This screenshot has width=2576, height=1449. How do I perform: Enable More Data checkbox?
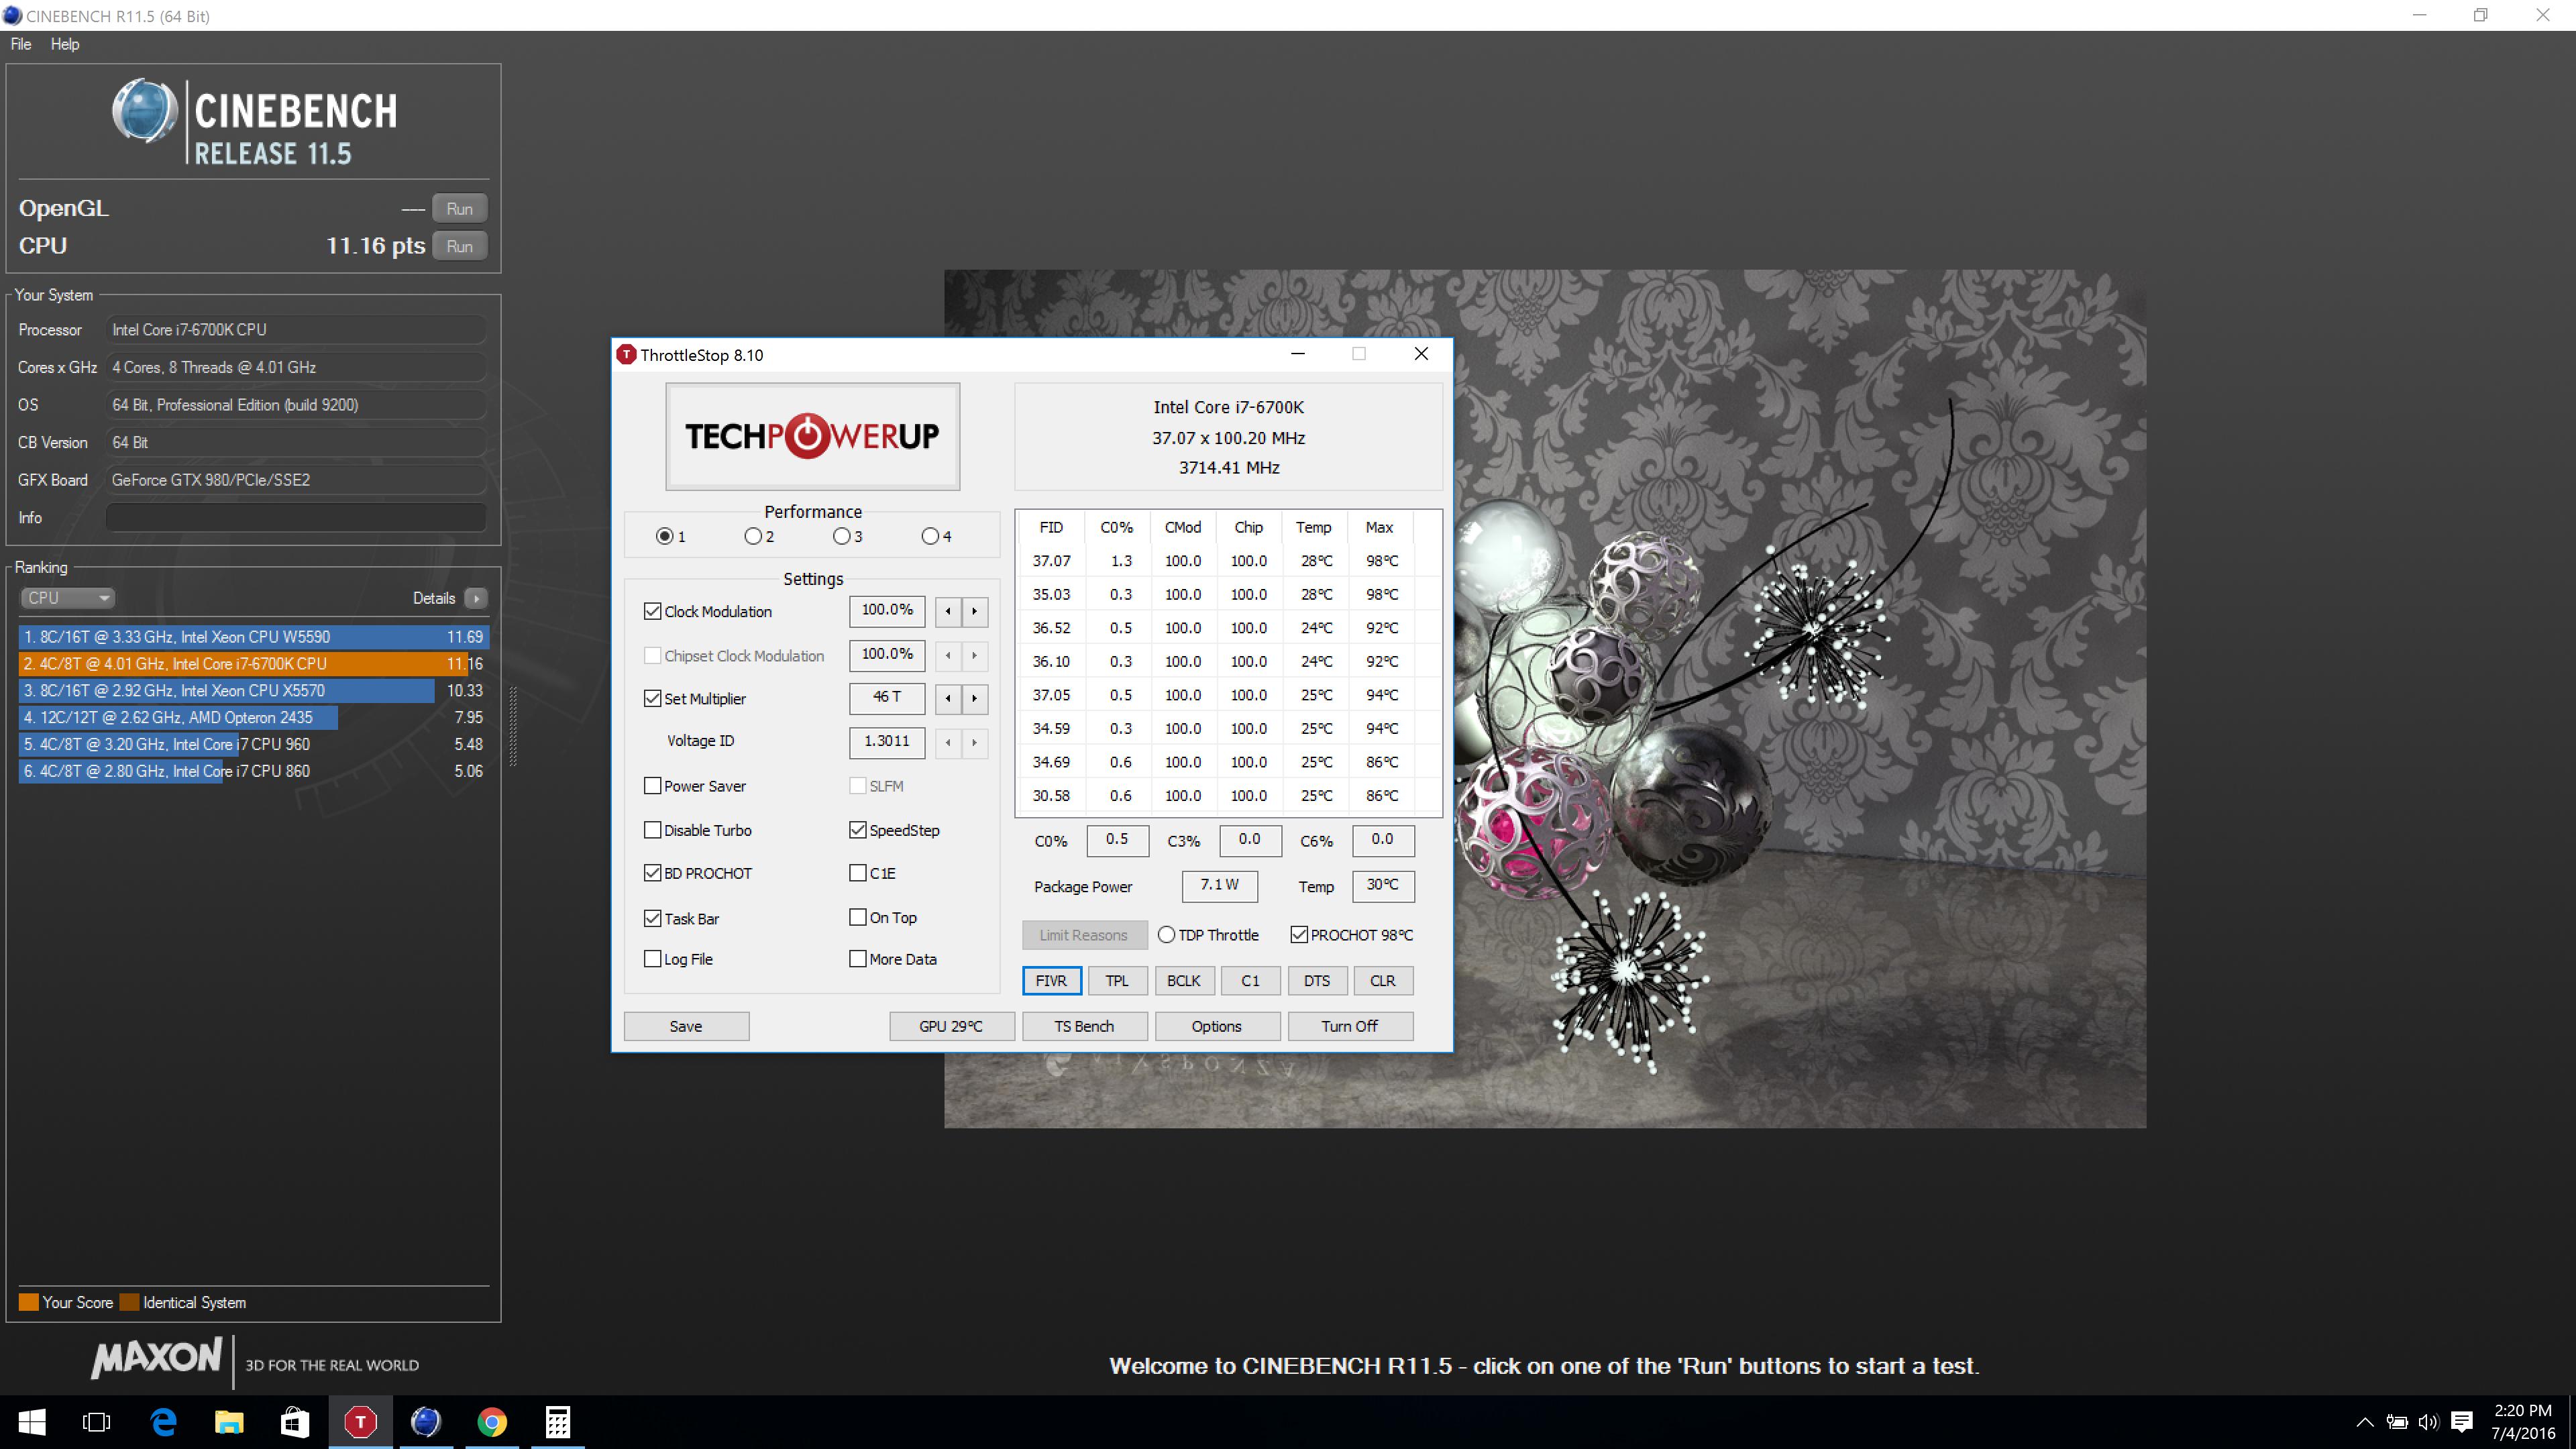(857, 959)
